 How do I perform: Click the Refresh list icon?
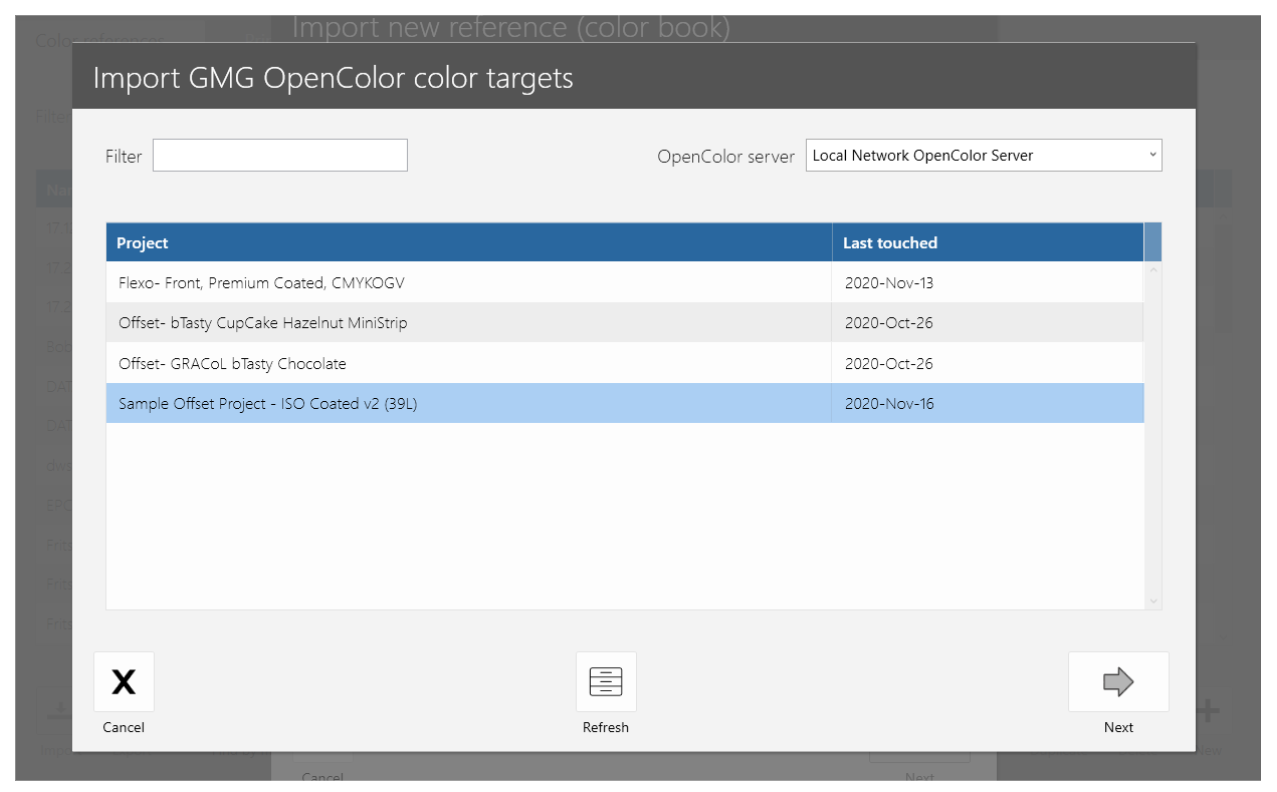pyautogui.click(x=606, y=682)
